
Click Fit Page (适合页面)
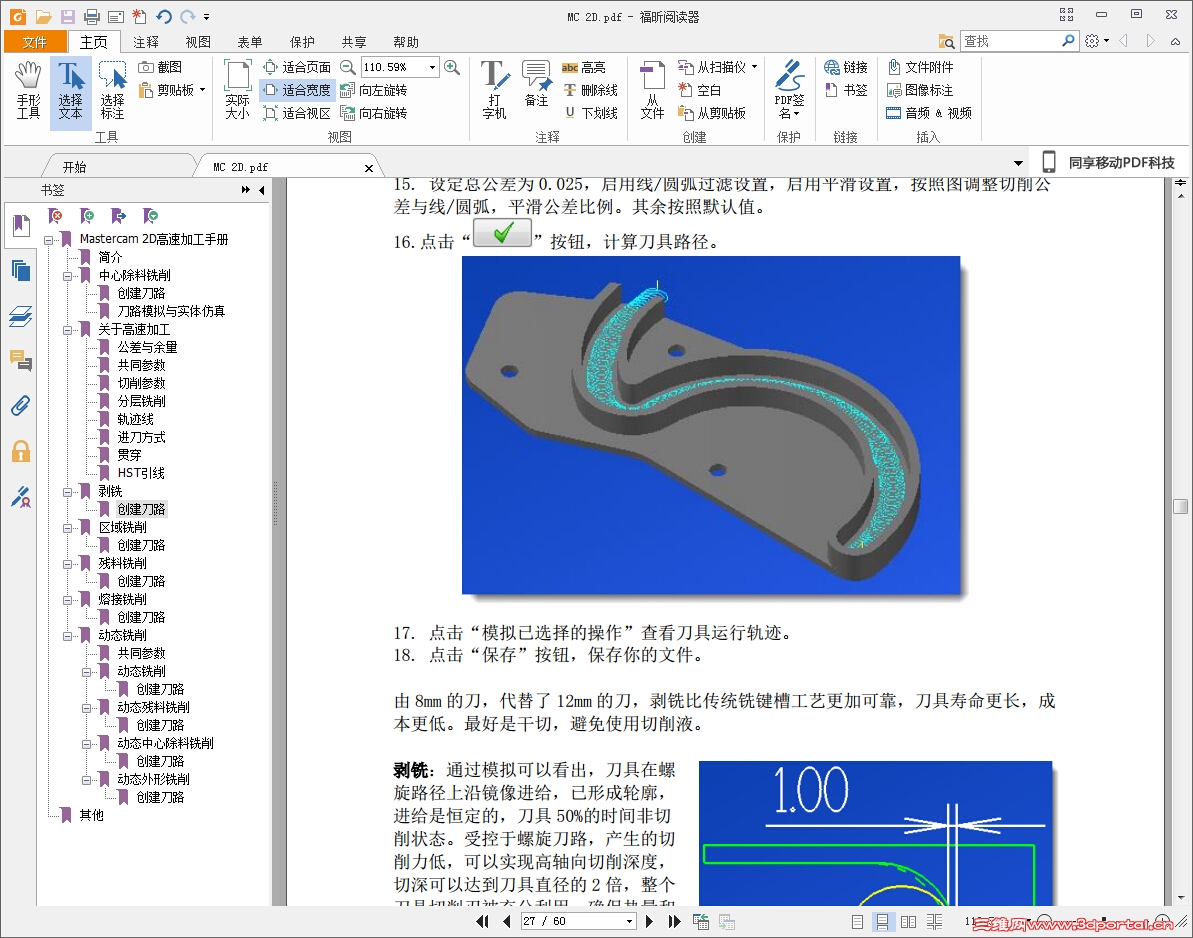point(297,67)
